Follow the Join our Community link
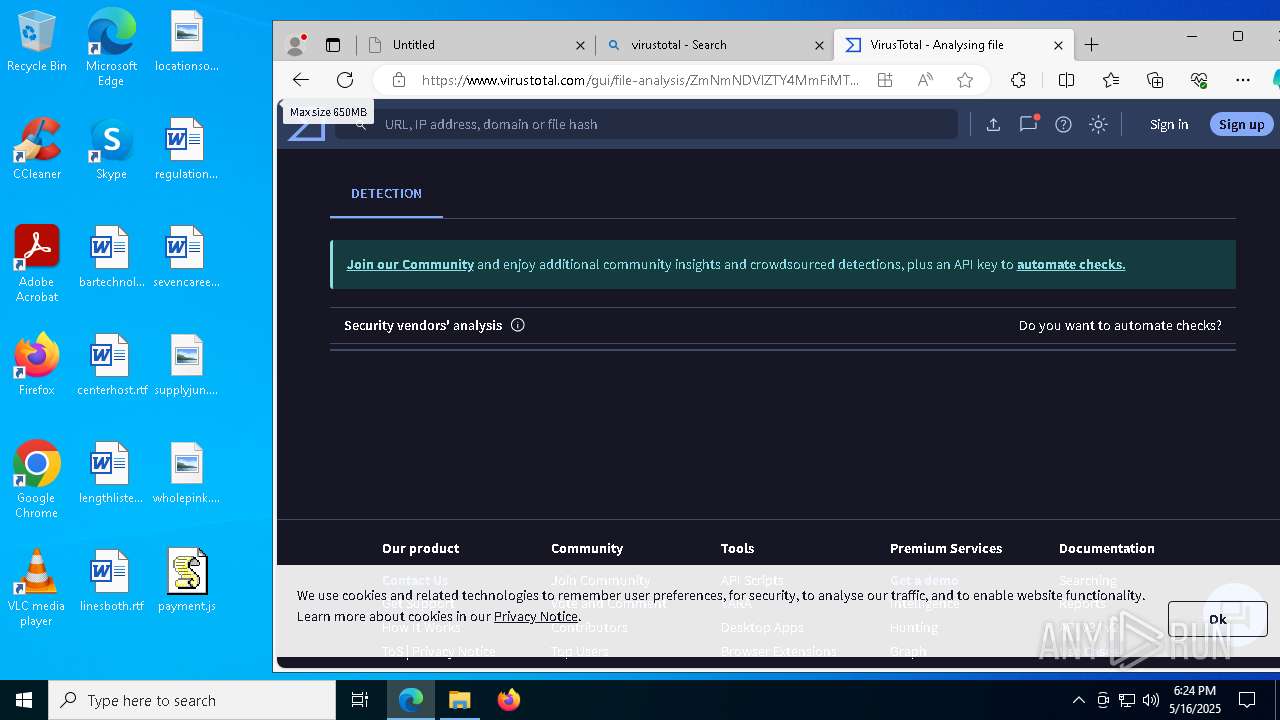Viewport: 1280px width, 720px height. click(410, 265)
